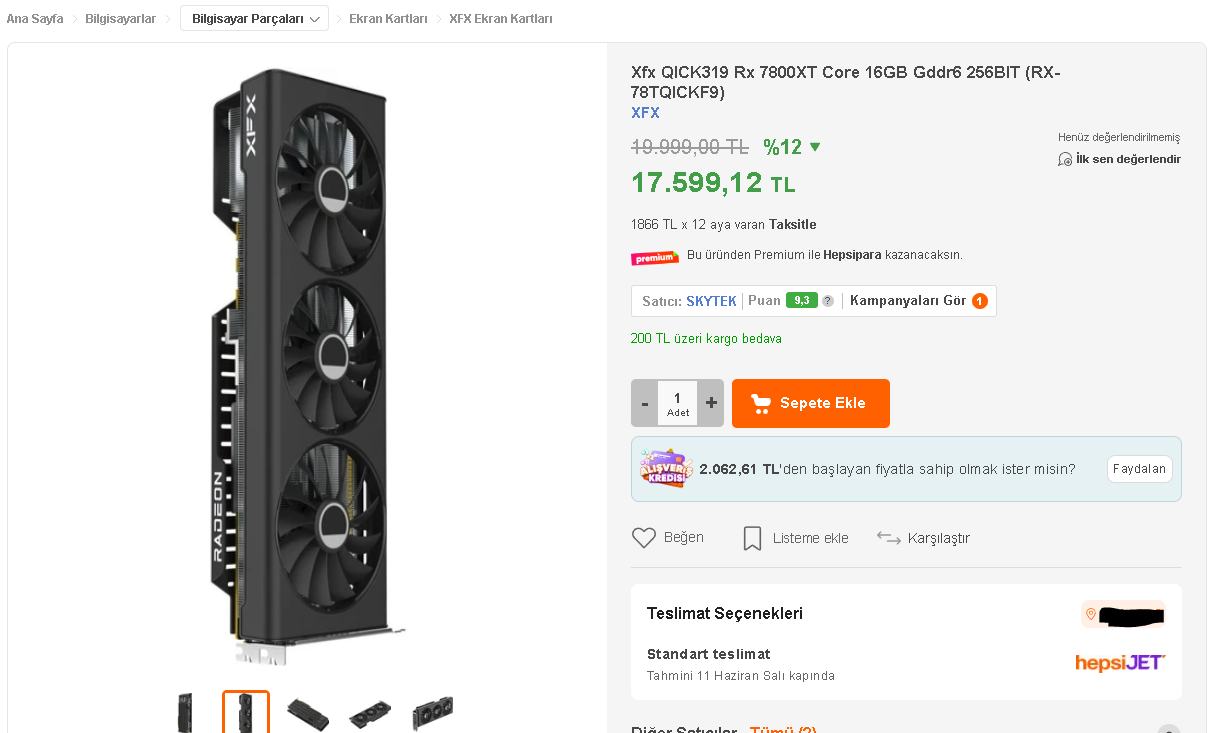Increase quantity with the plus button
Screen dimensions: 1217x733
(711, 403)
